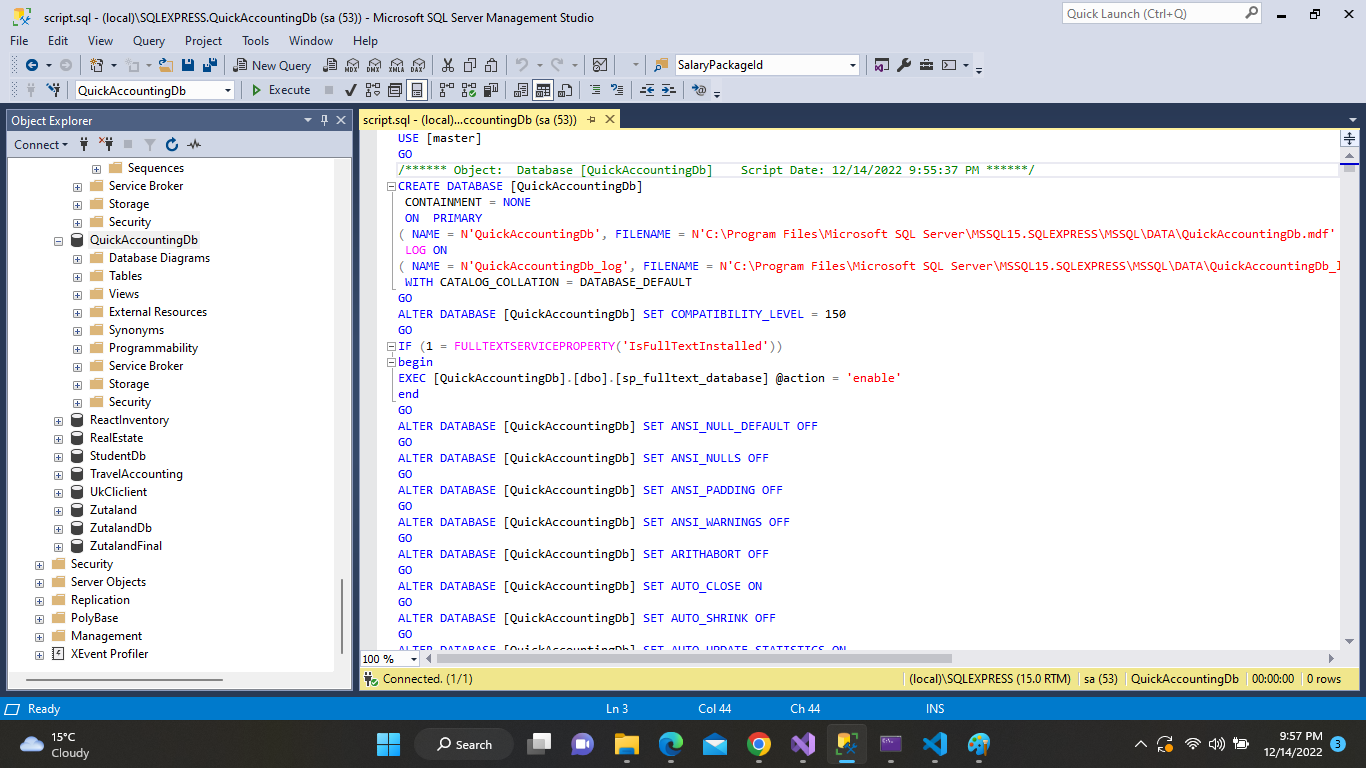Toggle Results to Grid mode
Screen dimensions: 1366x768
pyautogui.click(x=542, y=90)
